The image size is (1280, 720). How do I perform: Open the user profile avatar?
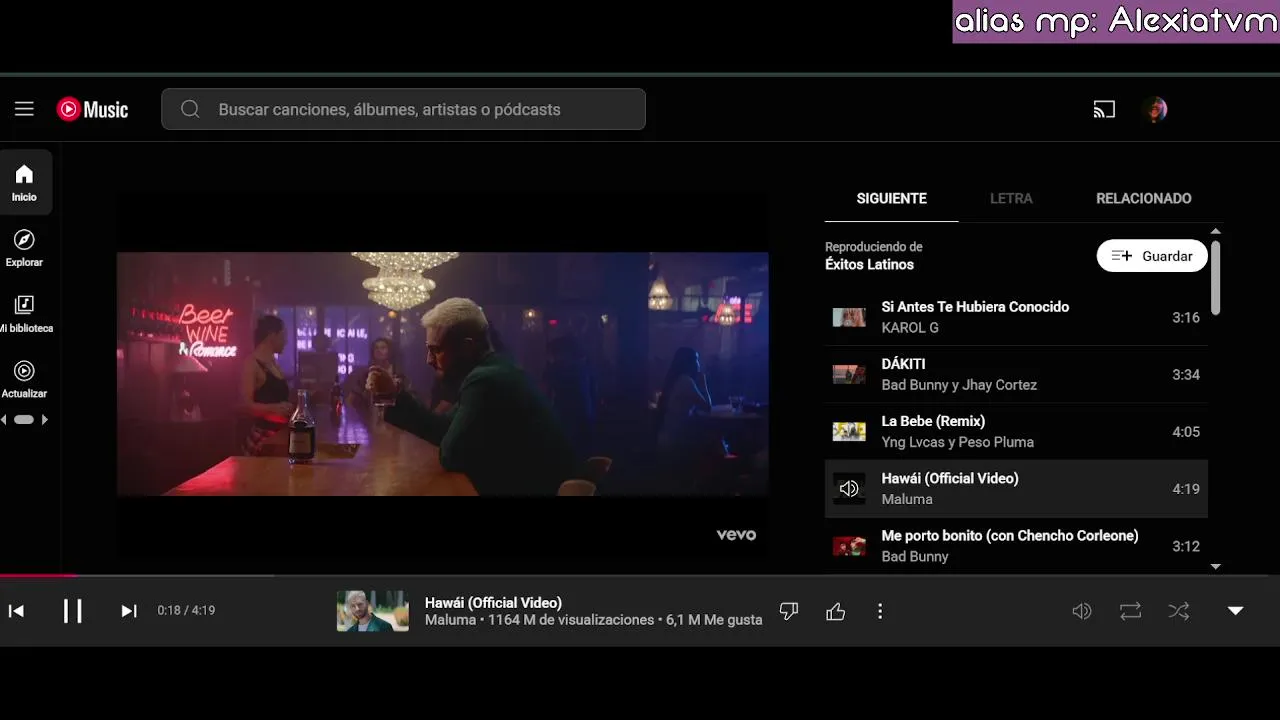click(x=1155, y=109)
